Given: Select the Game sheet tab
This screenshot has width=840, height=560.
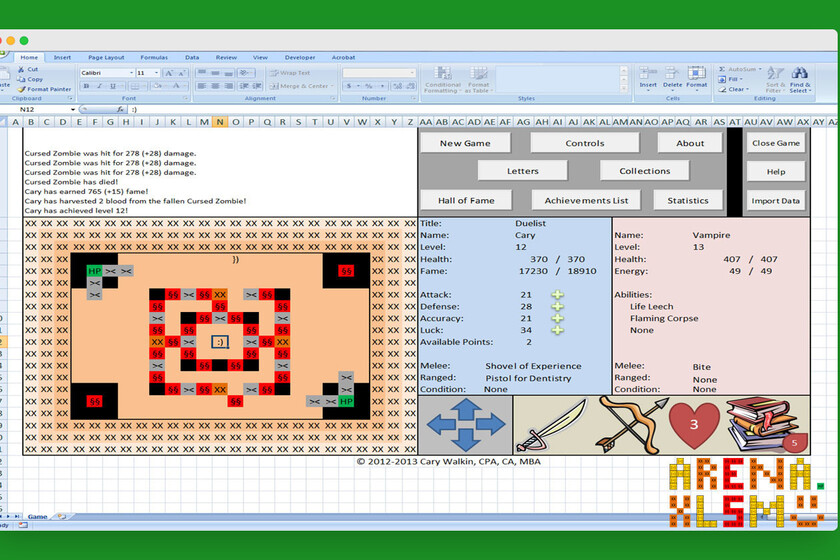Looking at the screenshot, I should click(x=38, y=517).
